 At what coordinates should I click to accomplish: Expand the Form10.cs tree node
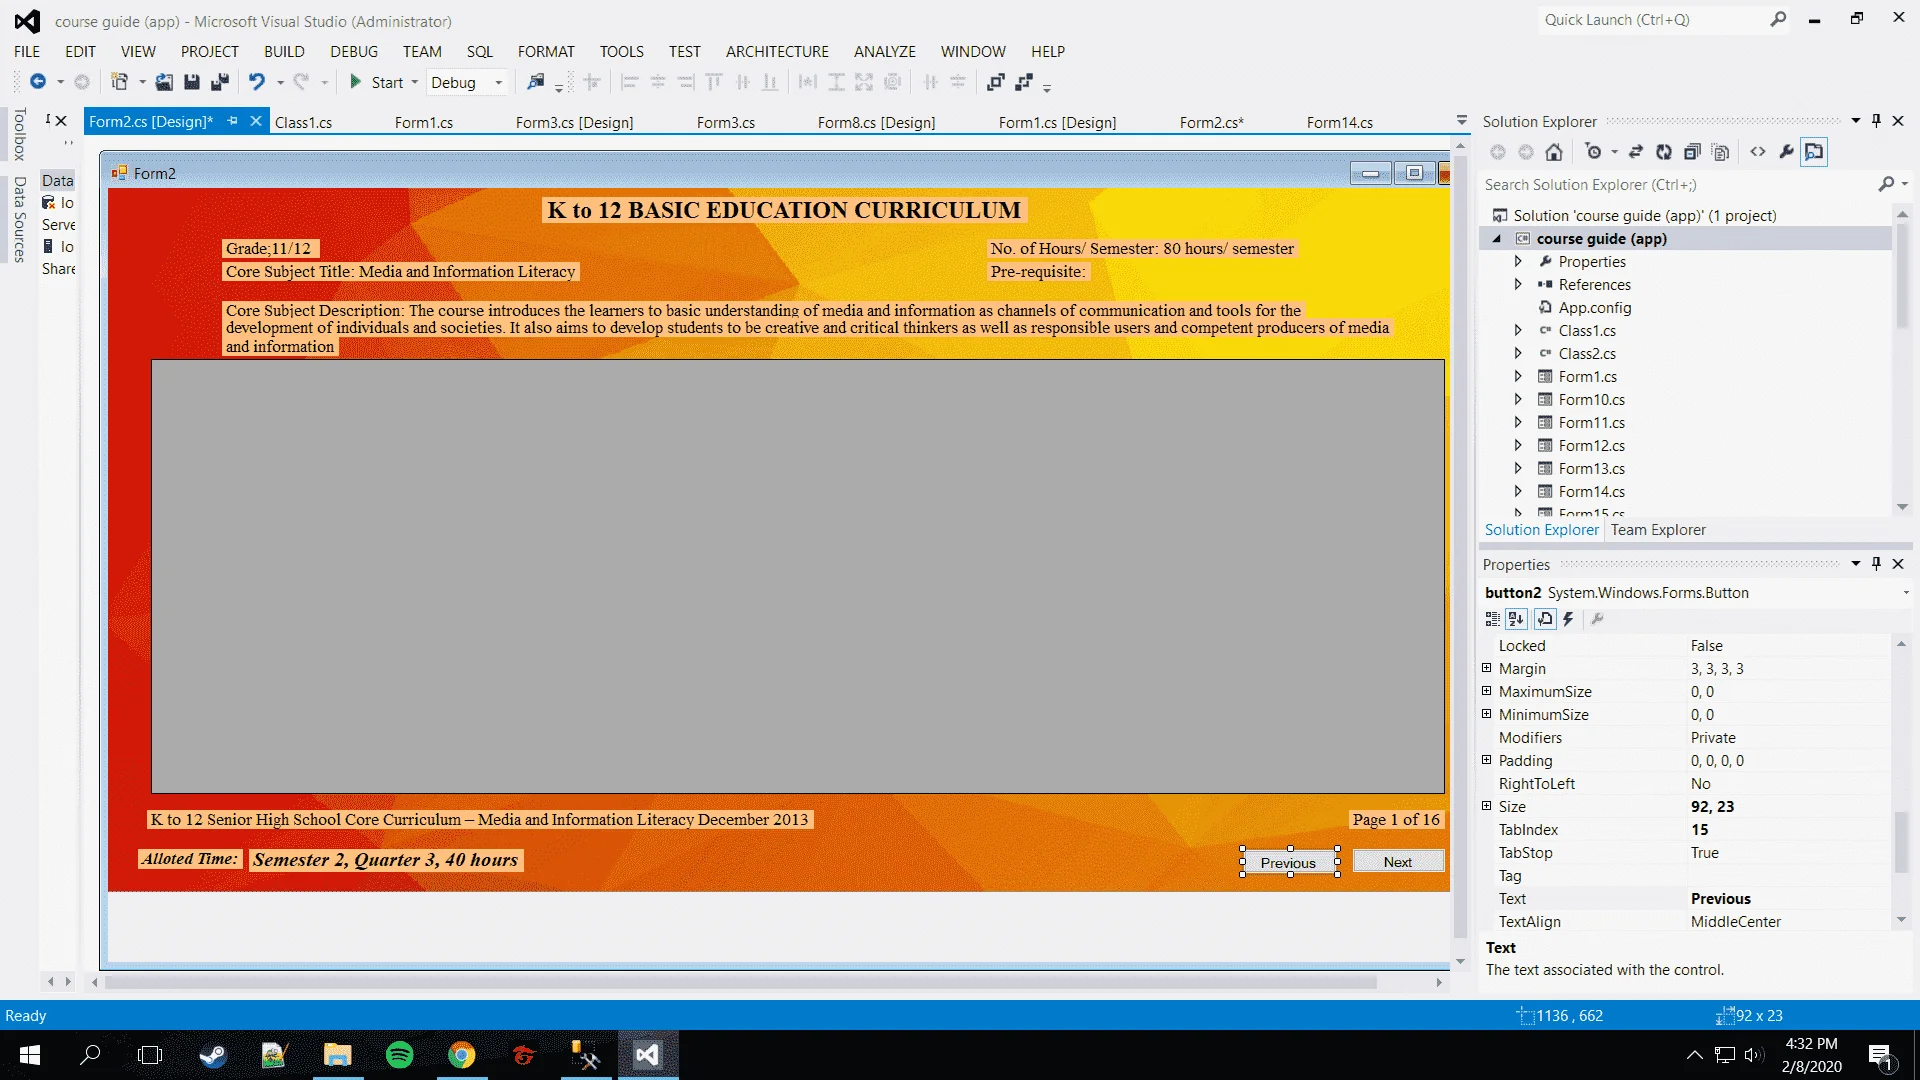(x=1518, y=399)
